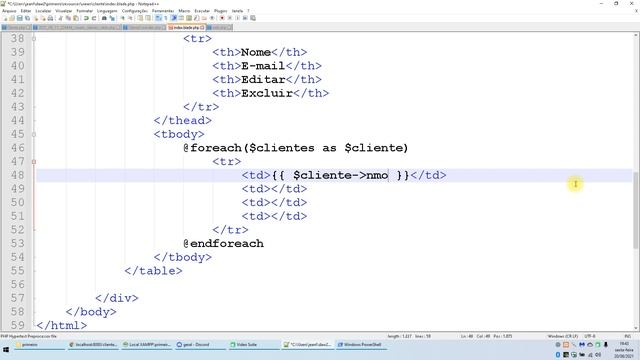640x360 pixels.
Task: Click Windows (CR LF) in the status bar
Action: [x=563, y=336]
